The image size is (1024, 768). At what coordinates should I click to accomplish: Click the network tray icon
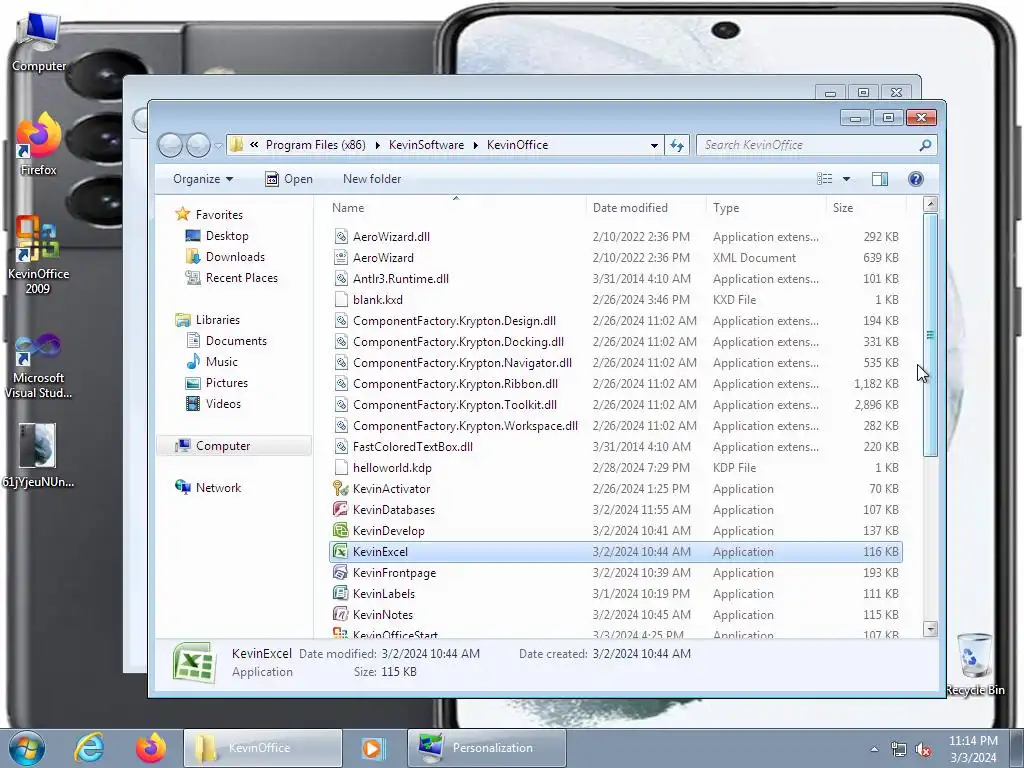(x=899, y=750)
